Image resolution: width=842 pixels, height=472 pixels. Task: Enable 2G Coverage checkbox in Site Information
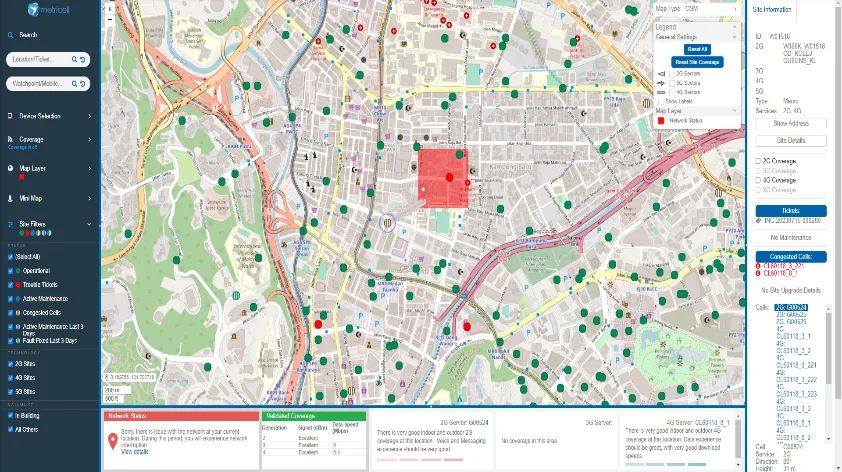758,161
